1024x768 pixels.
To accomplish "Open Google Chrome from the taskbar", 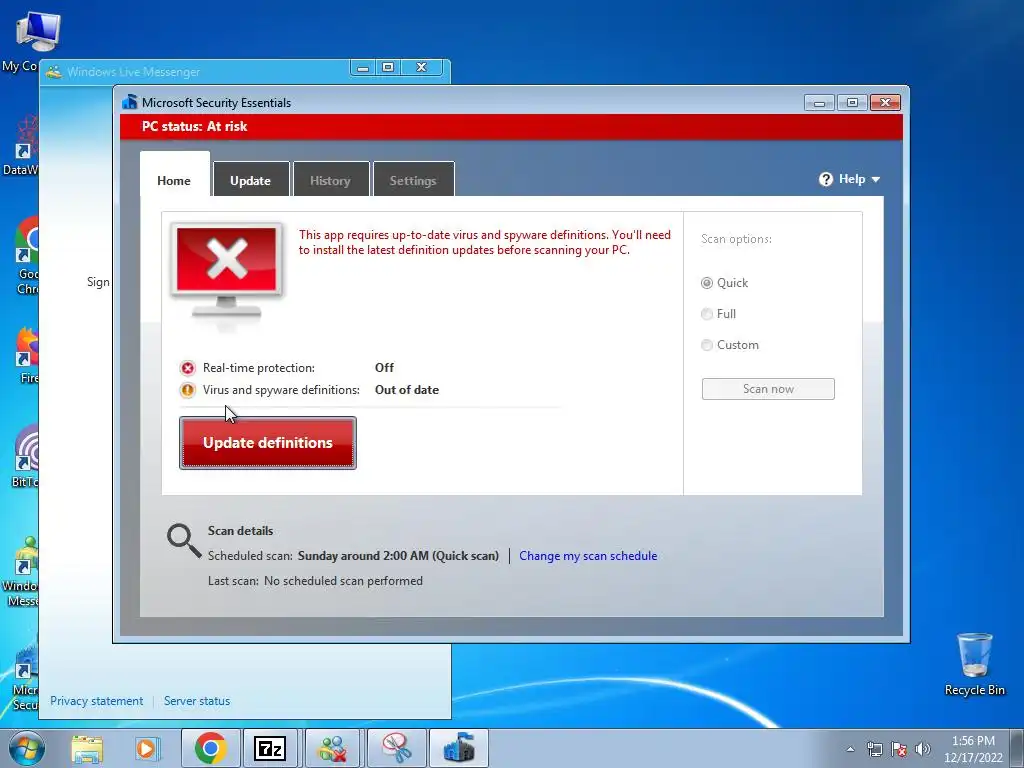I will [210, 748].
